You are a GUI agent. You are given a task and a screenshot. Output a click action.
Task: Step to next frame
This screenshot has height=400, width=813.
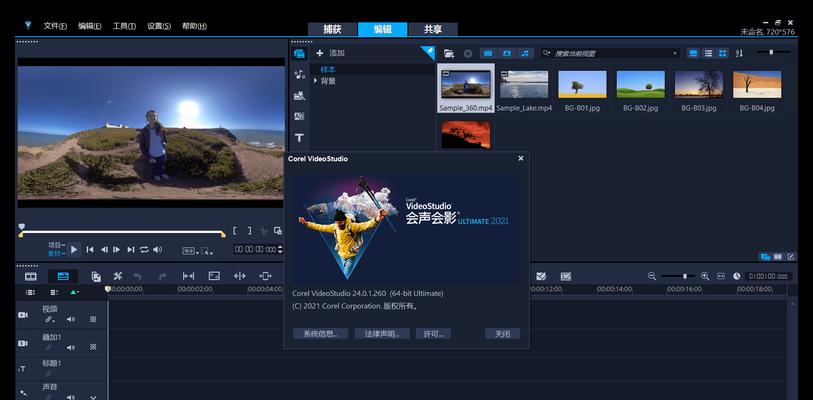coord(117,250)
